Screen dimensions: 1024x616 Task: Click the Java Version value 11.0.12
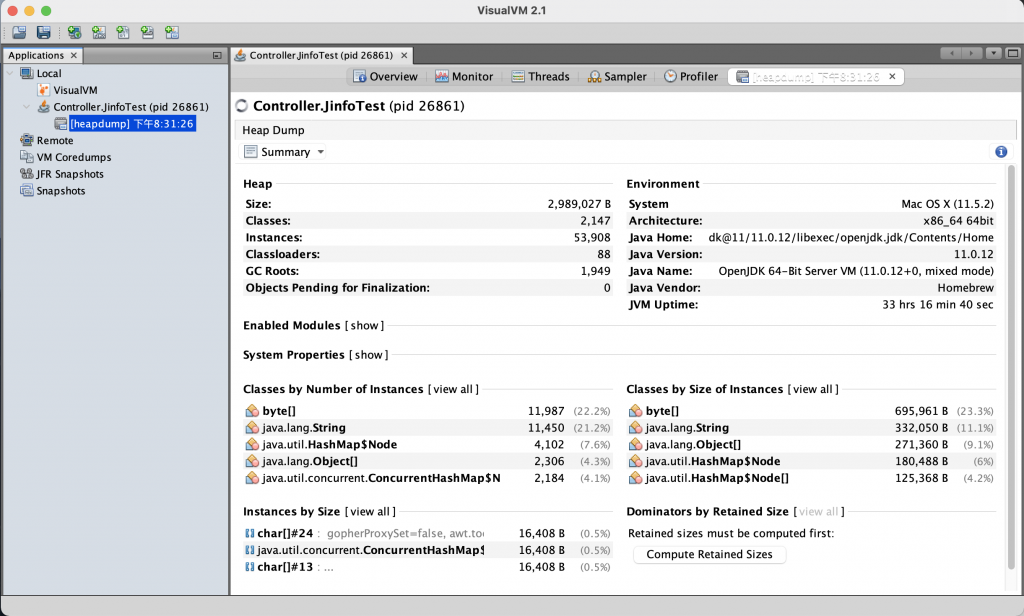click(974, 254)
